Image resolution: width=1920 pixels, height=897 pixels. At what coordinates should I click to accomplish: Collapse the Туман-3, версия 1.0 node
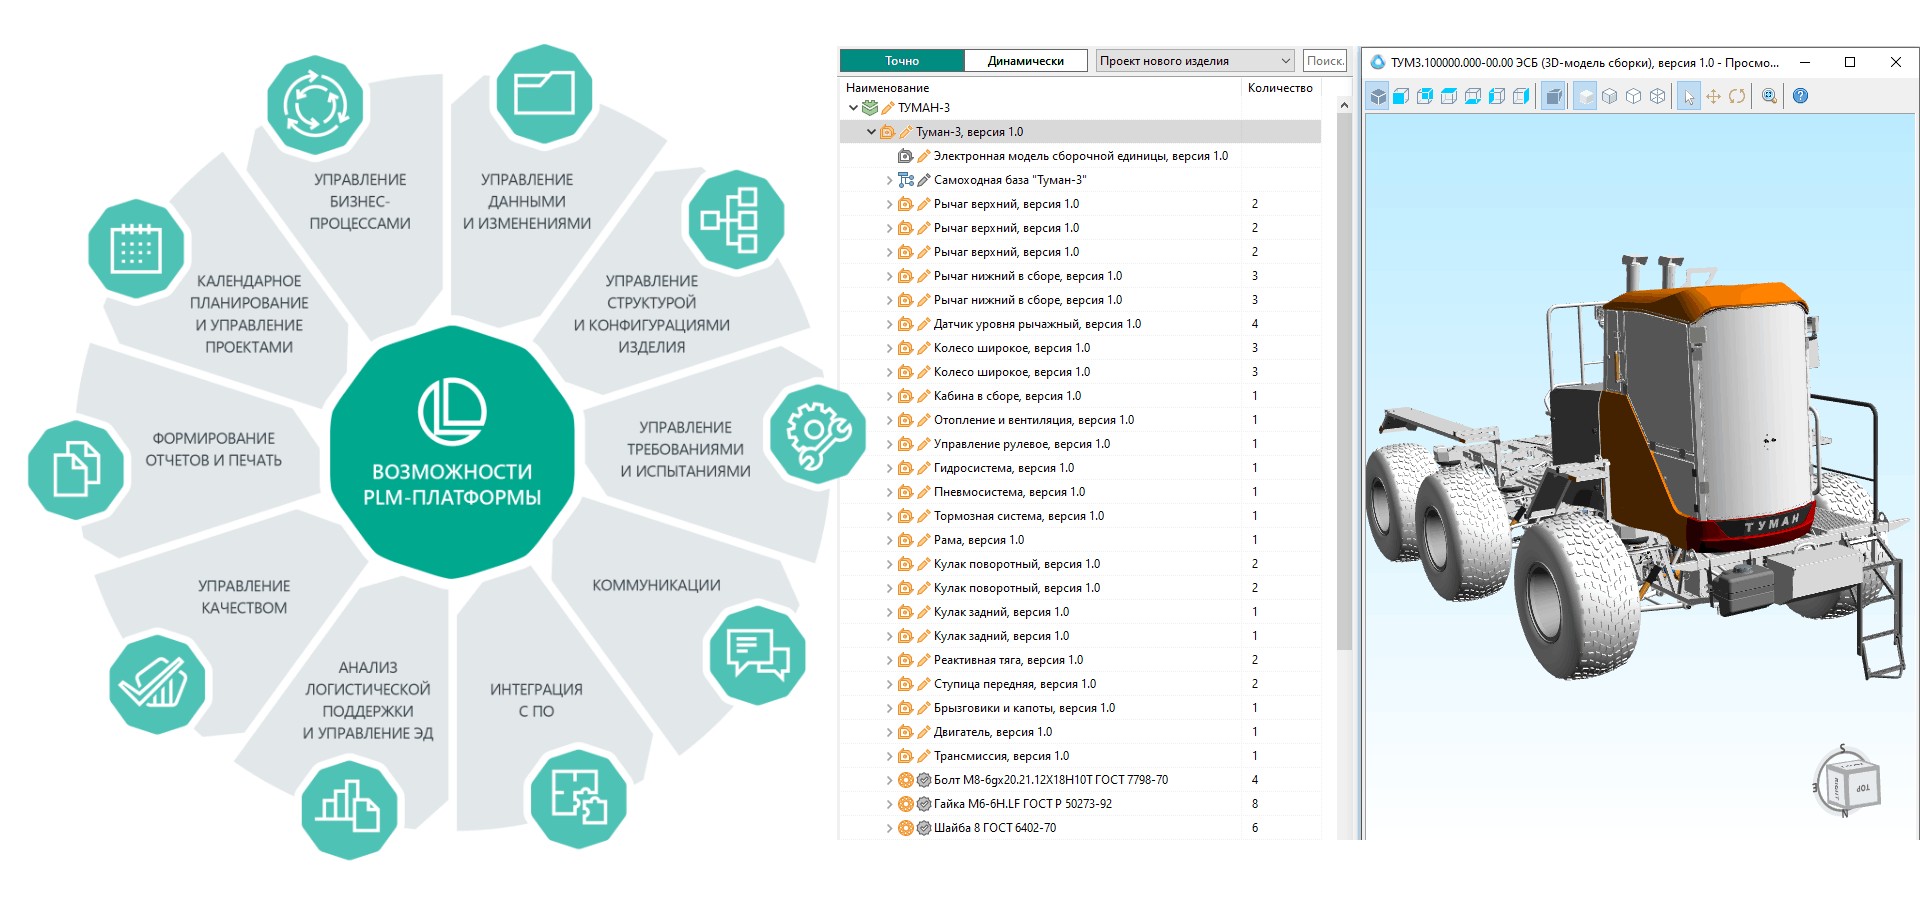[871, 132]
